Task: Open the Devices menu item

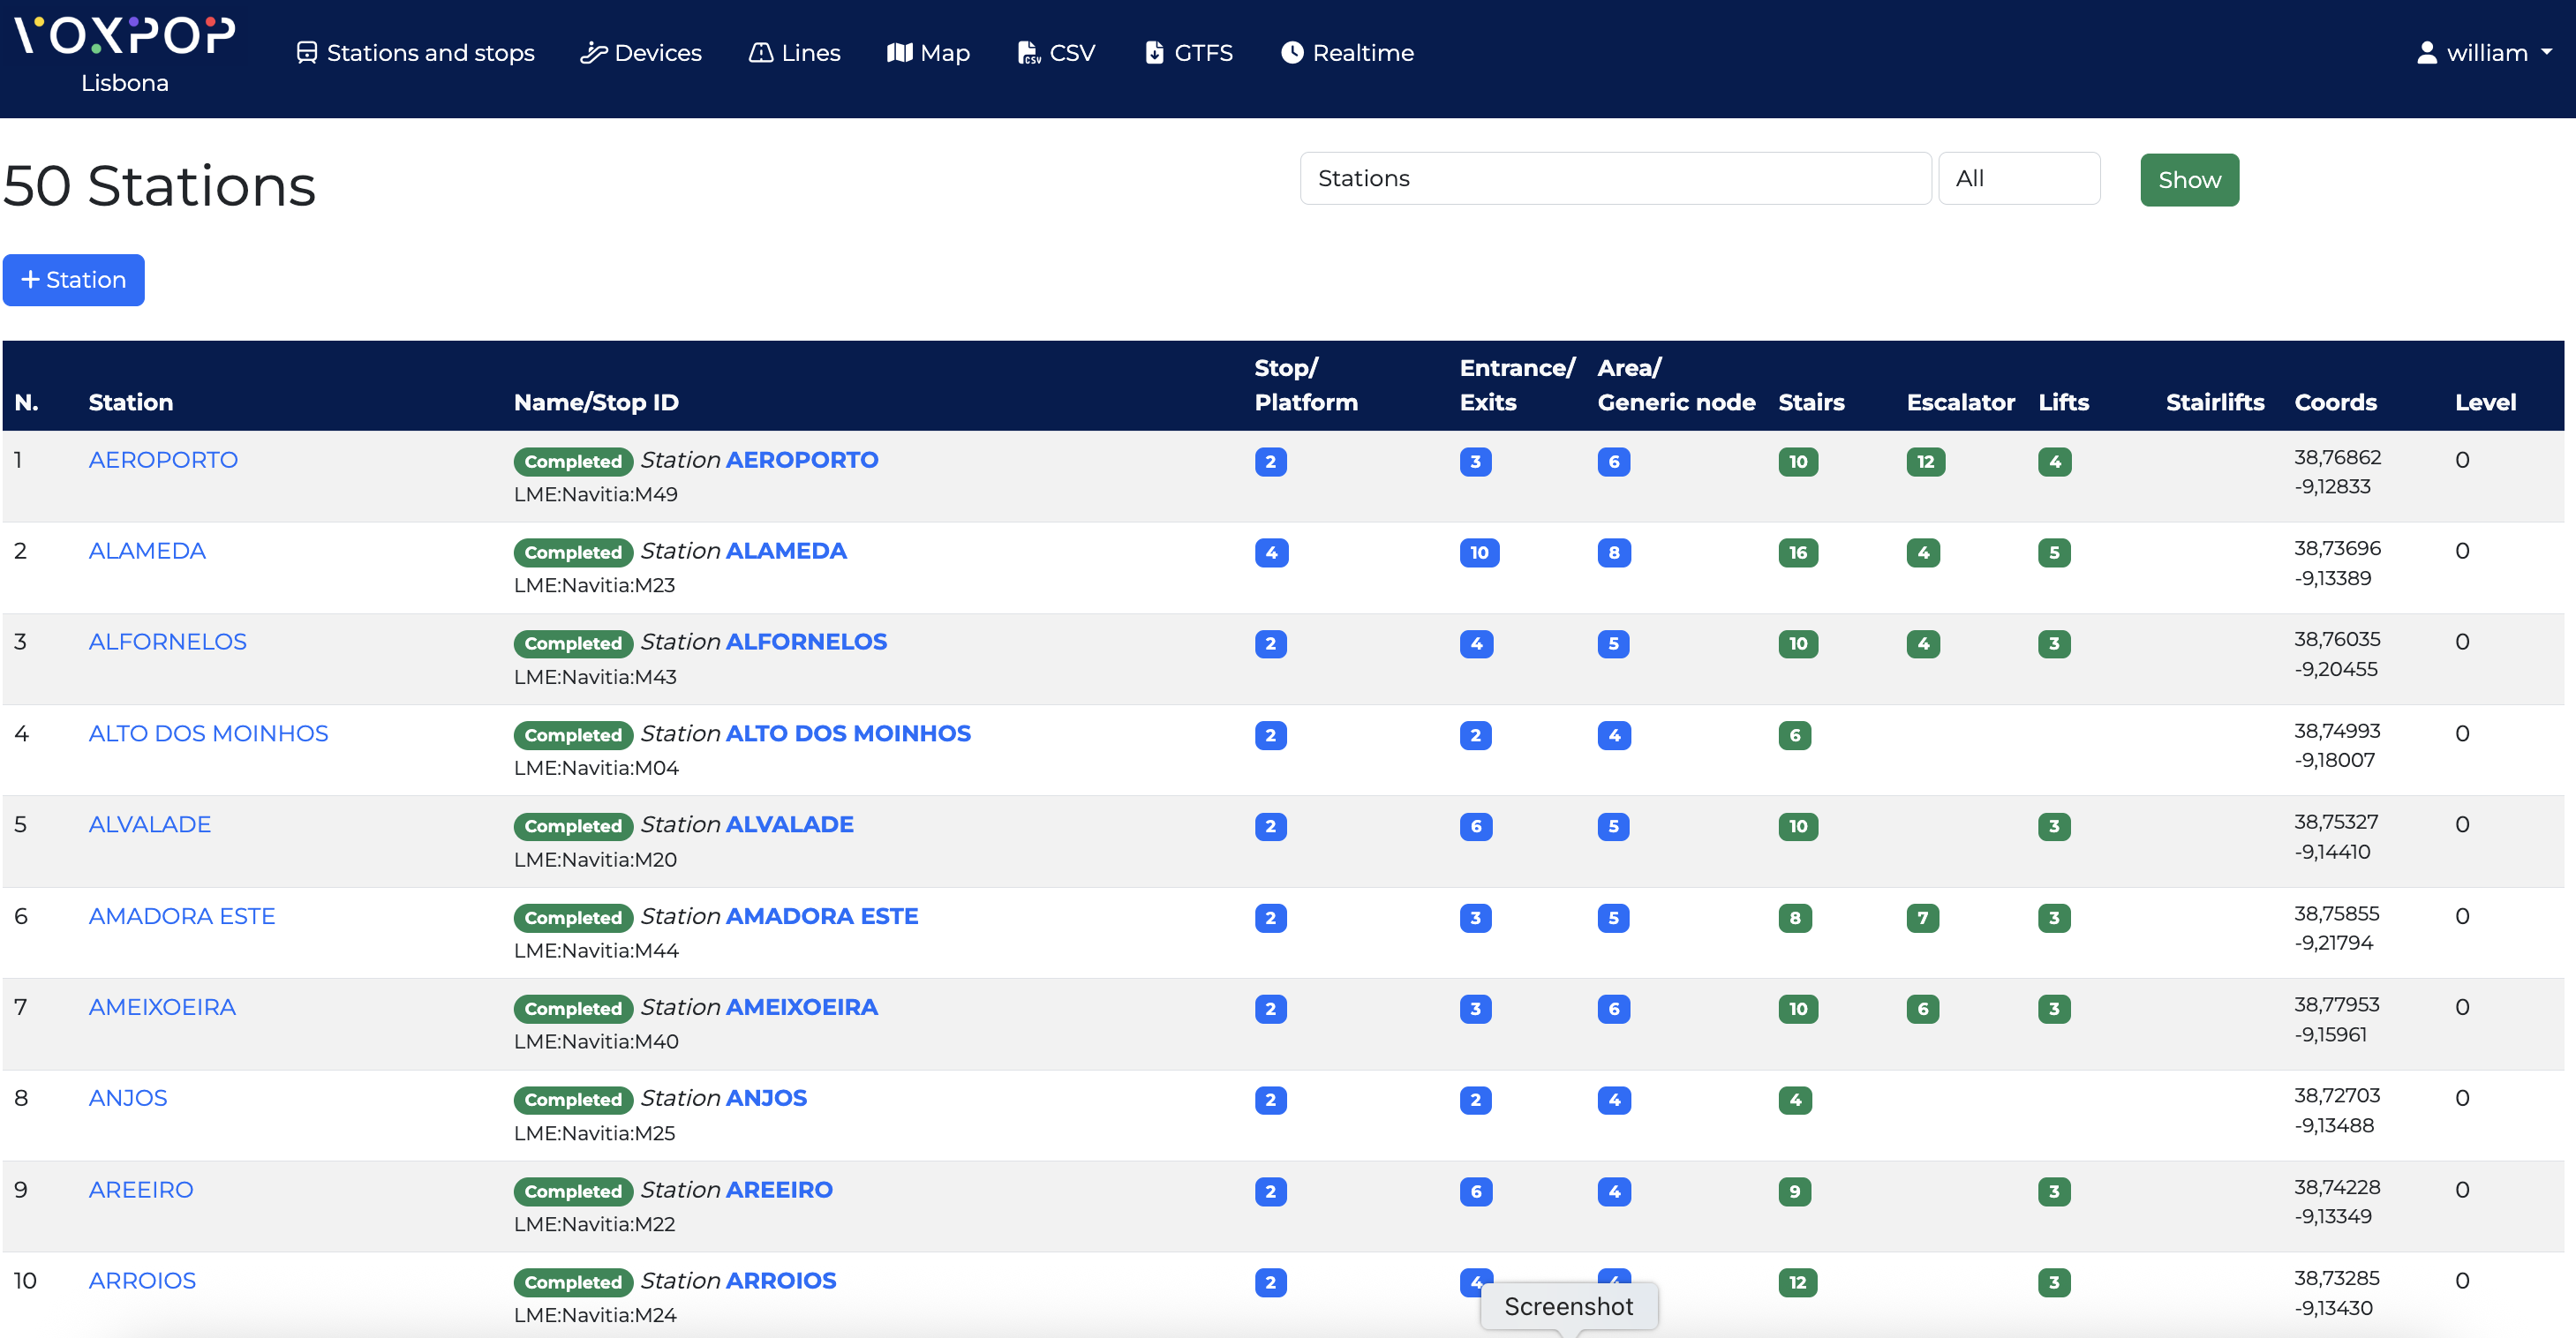Action: [657, 53]
